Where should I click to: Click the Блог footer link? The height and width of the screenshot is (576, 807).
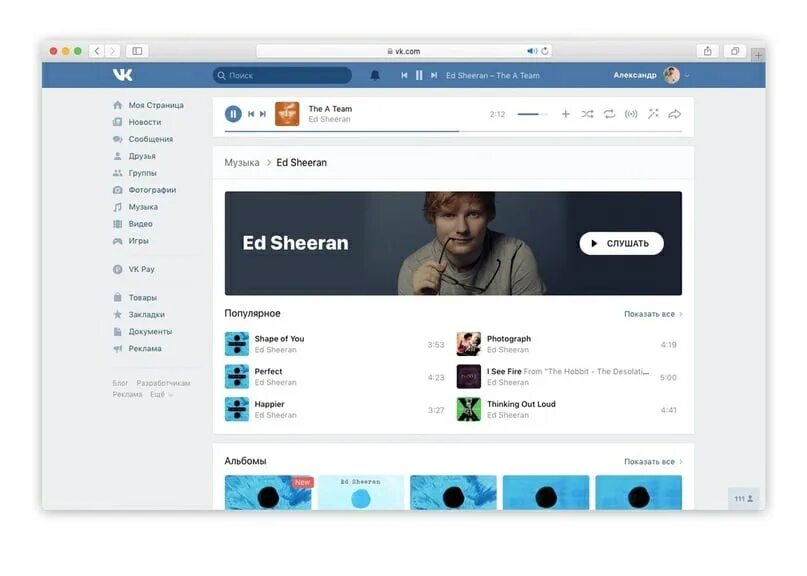pos(120,383)
